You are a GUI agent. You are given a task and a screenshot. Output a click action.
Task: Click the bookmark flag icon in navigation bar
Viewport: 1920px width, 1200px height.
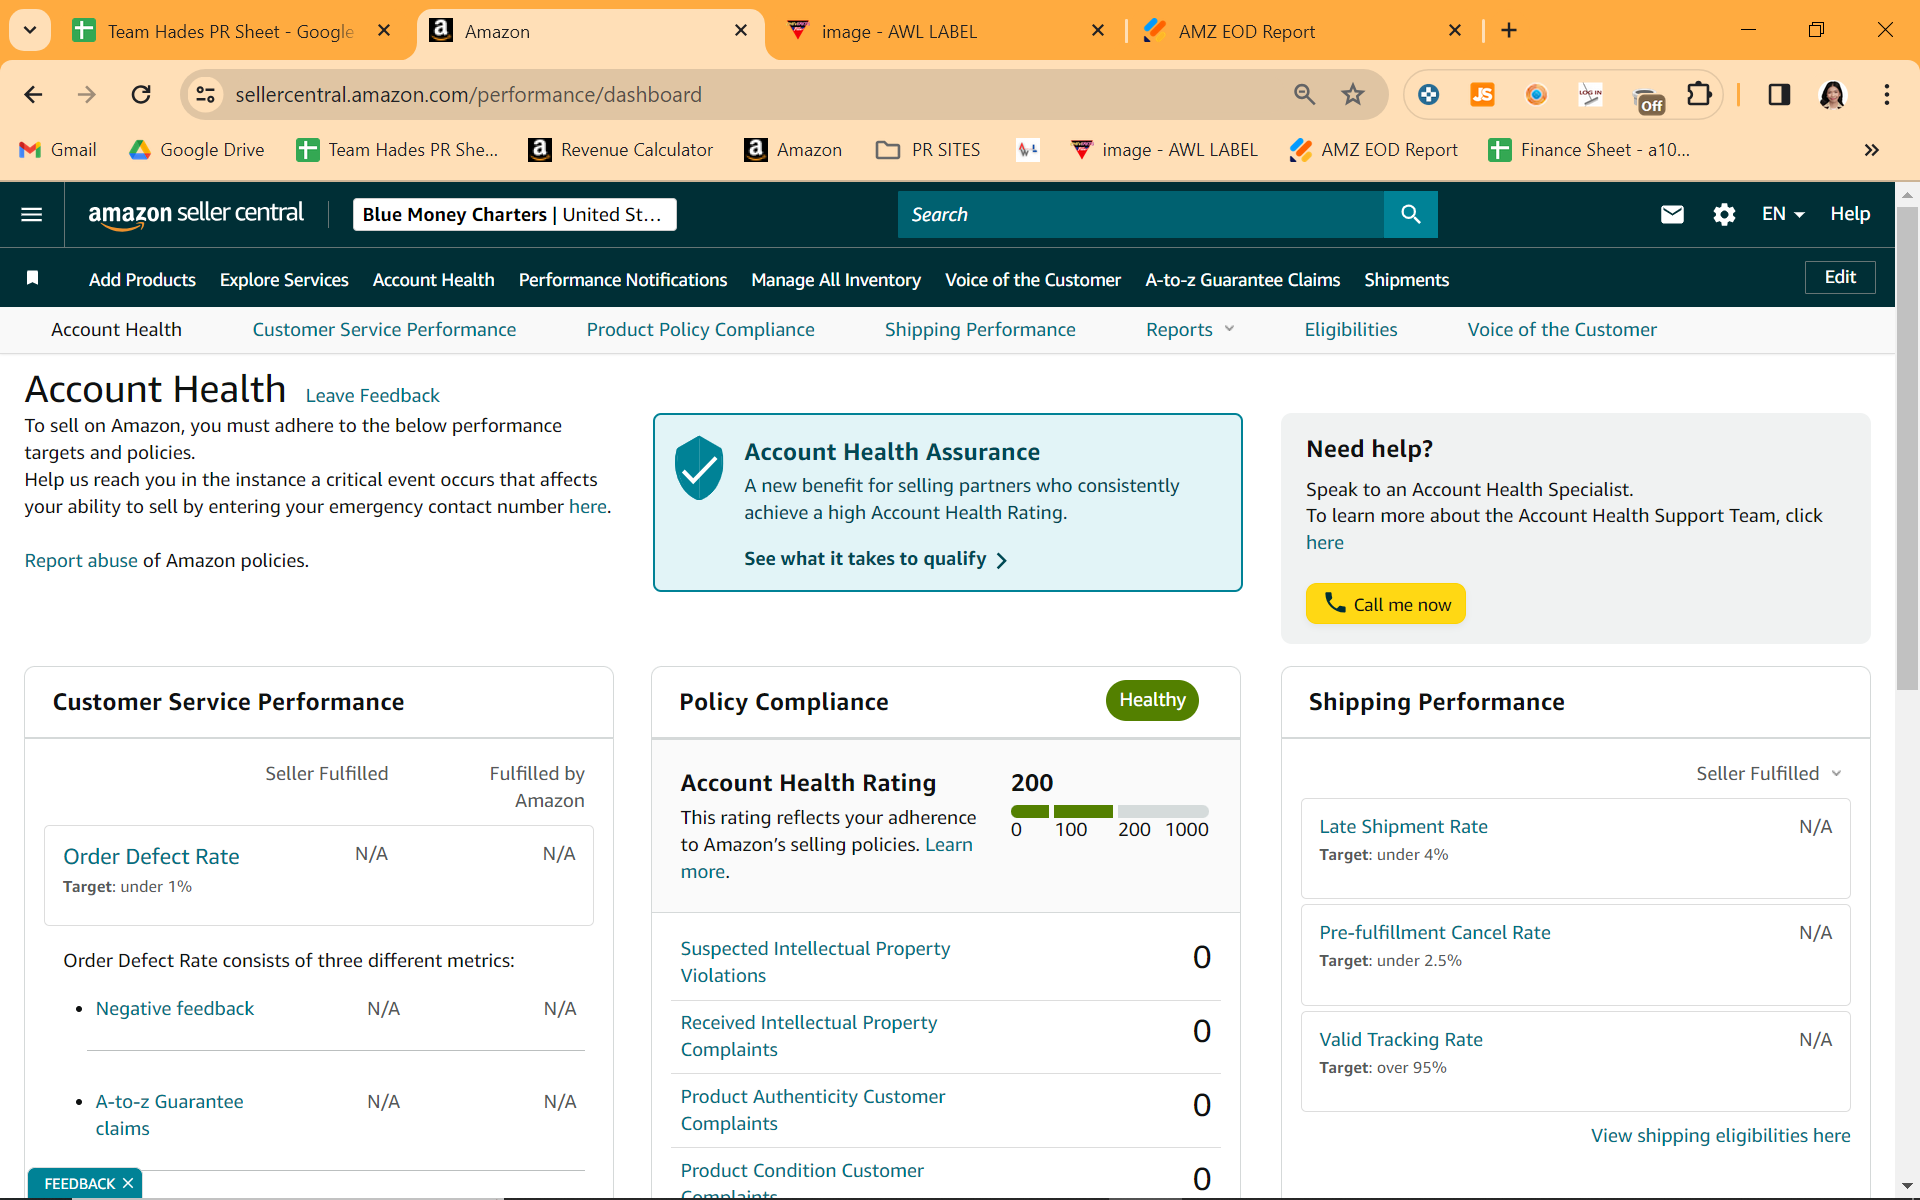(33, 278)
